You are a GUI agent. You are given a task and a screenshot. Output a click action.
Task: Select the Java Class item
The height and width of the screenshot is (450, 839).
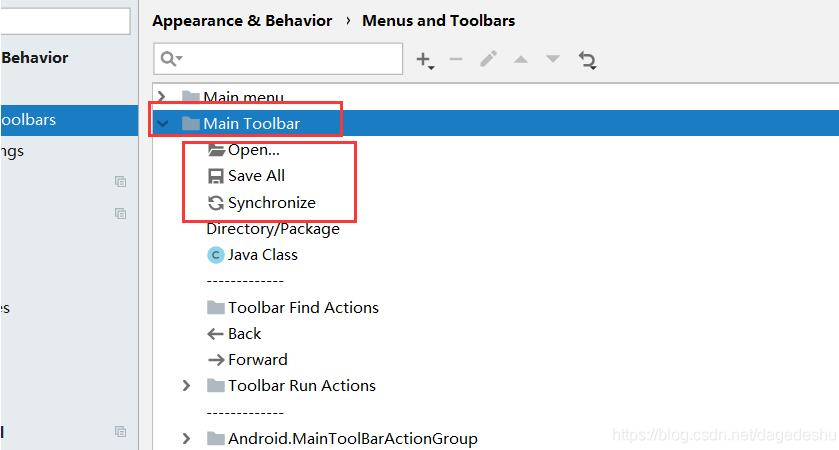coord(262,255)
